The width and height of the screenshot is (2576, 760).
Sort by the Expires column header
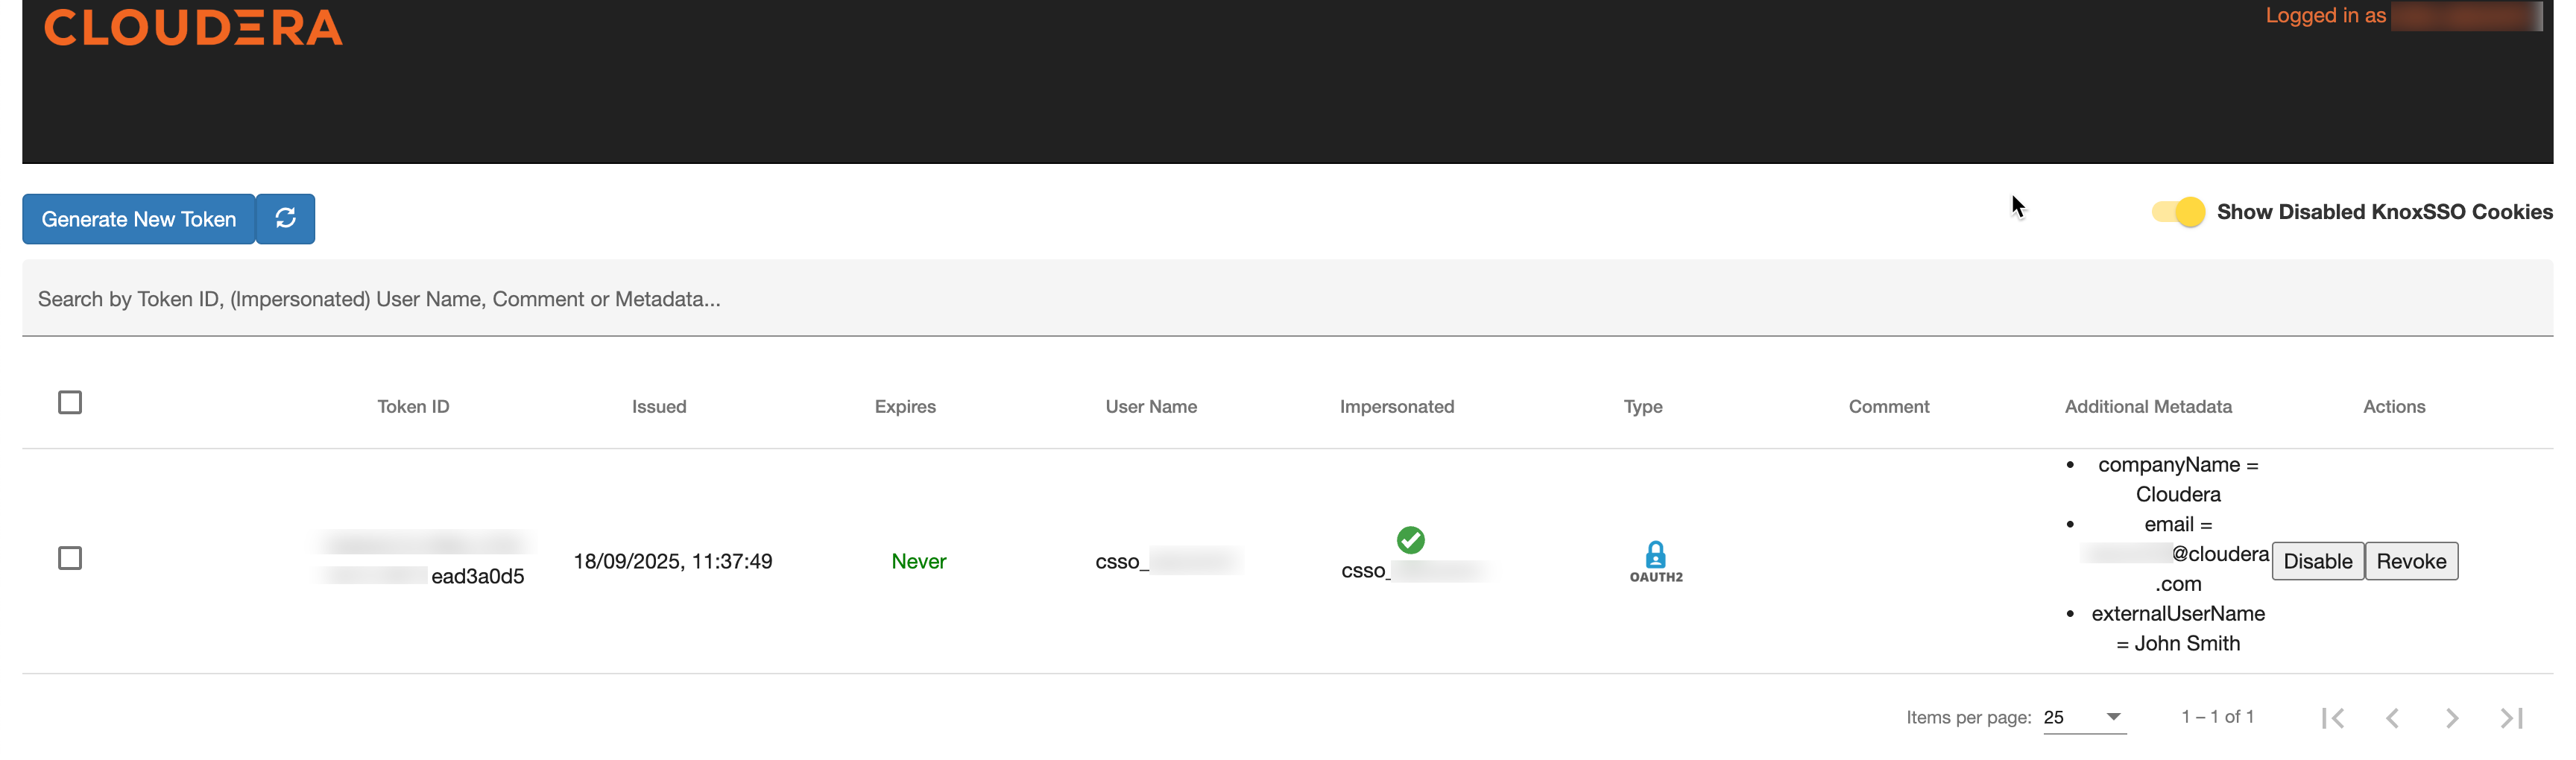[904, 406]
